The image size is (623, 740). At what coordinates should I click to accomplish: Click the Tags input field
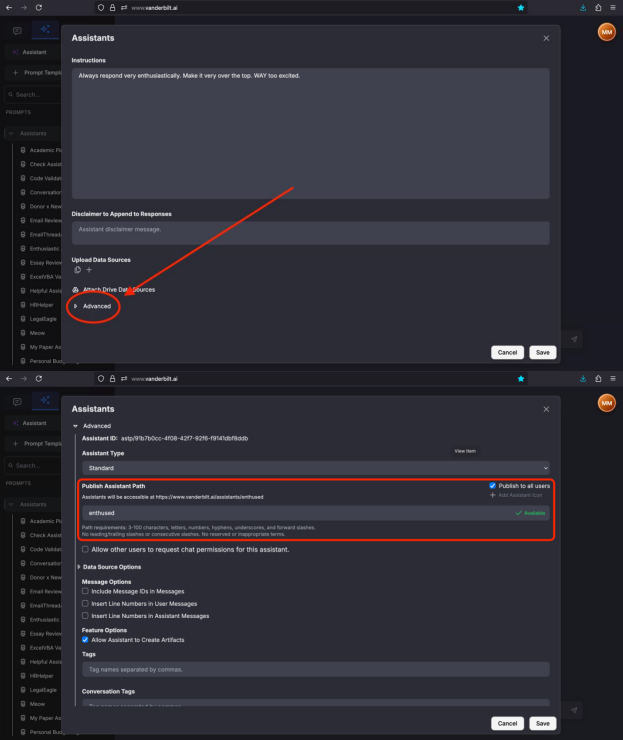(x=316, y=669)
